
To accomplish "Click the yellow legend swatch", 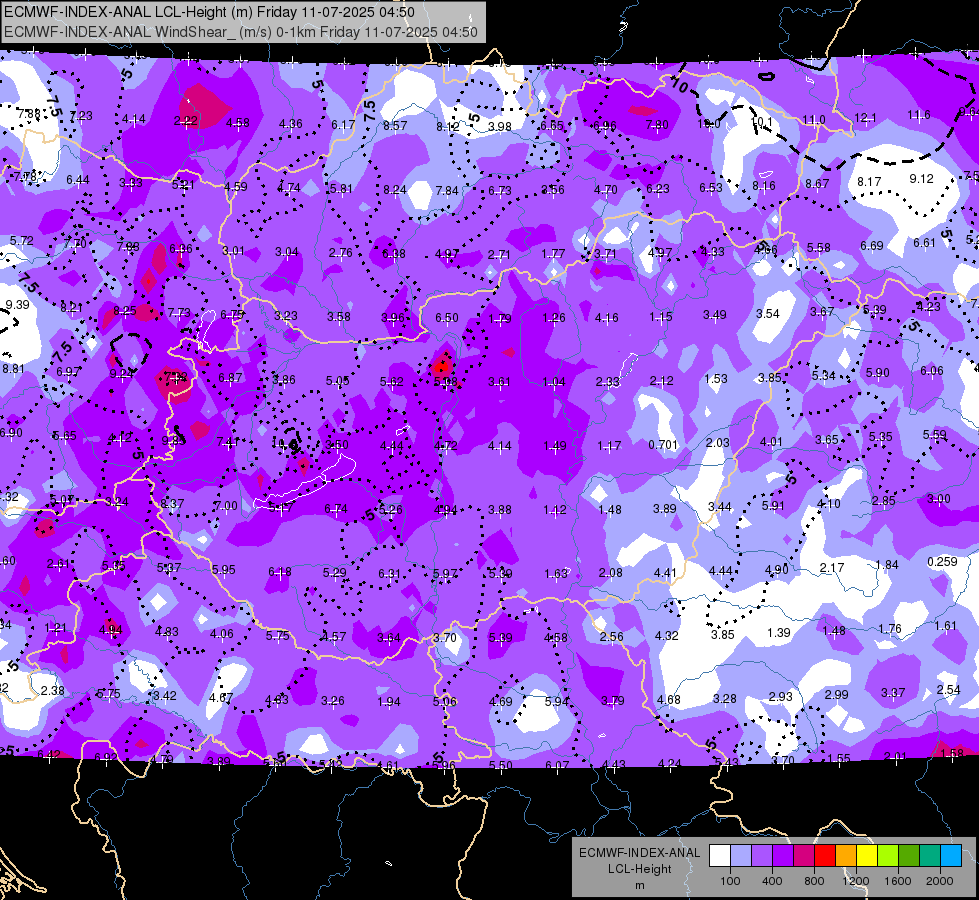I will [867, 856].
